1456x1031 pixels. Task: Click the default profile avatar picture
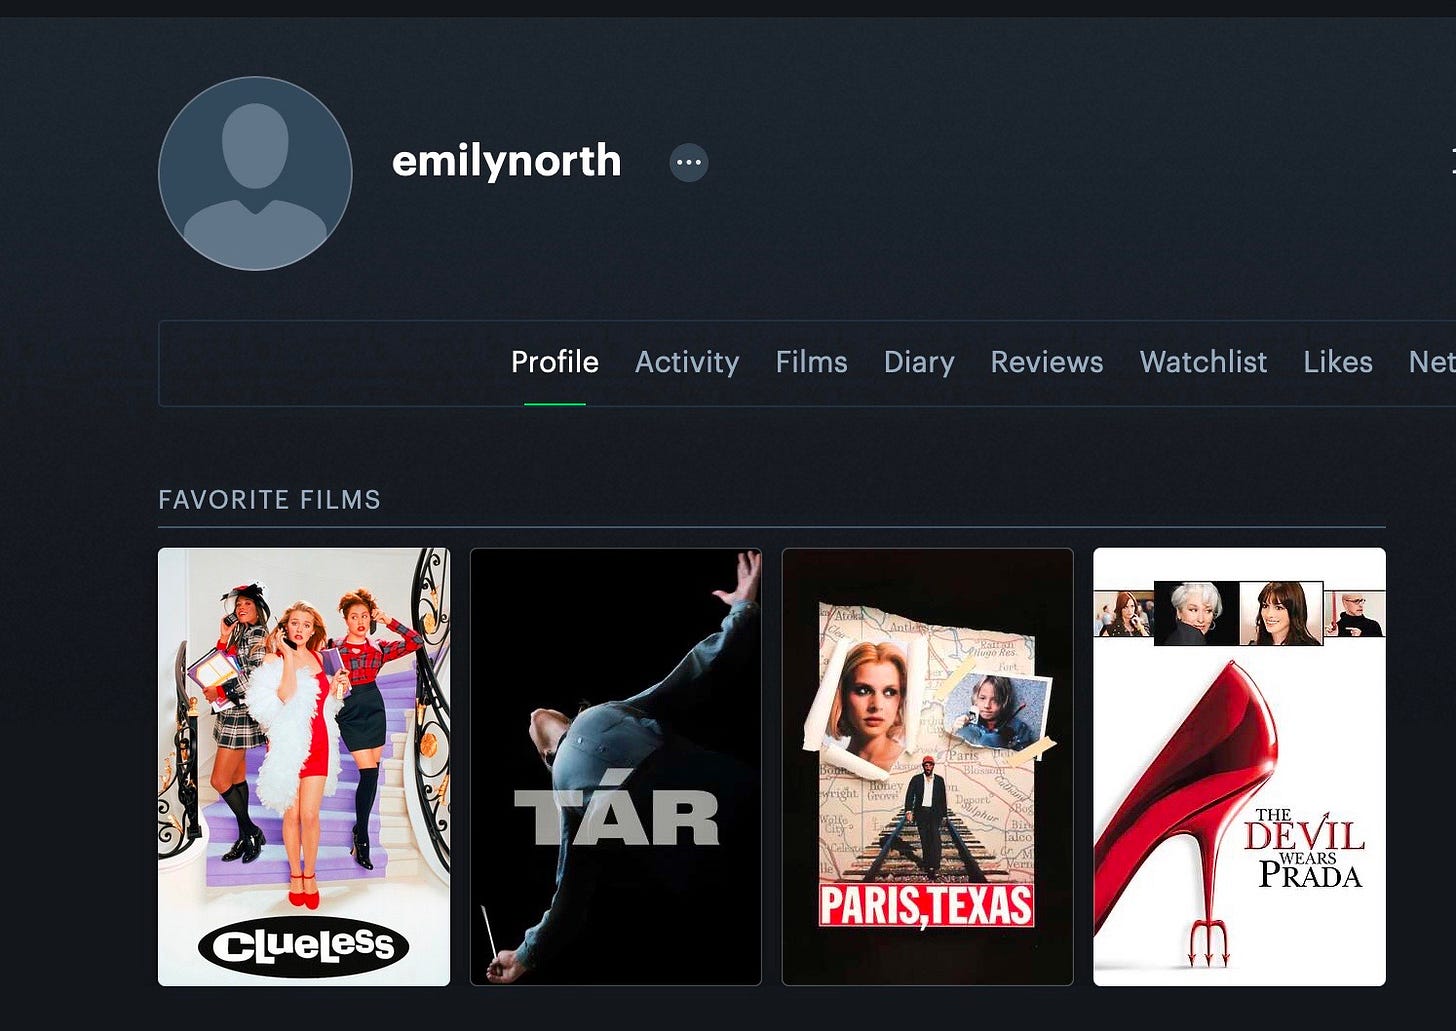[255, 173]
